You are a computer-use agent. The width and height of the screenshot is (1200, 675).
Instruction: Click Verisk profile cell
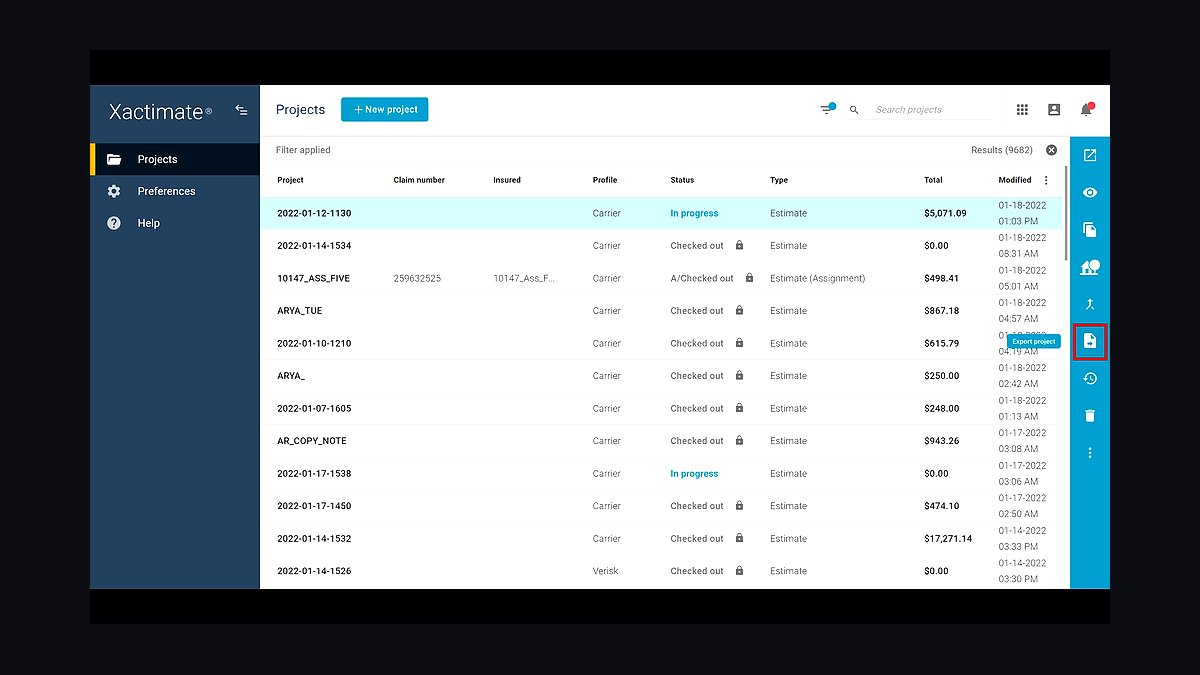coord(605,571)
